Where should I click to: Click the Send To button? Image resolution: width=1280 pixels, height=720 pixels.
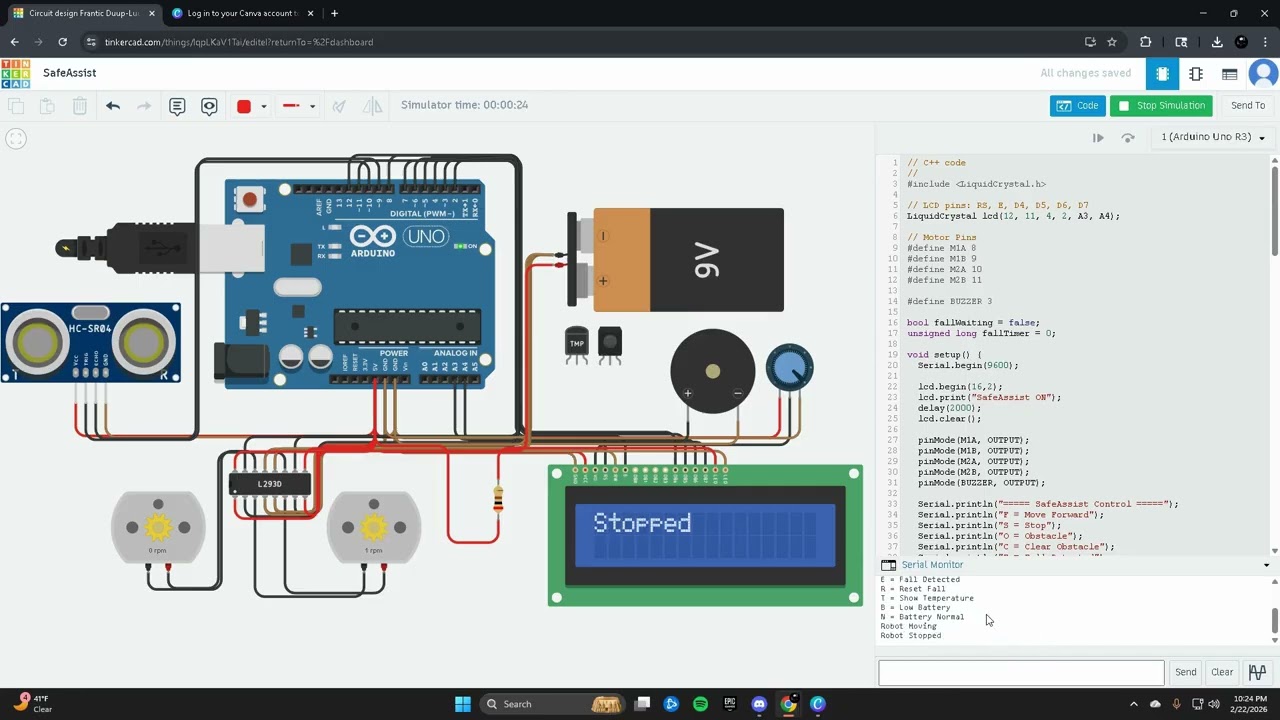[1247, 105]
